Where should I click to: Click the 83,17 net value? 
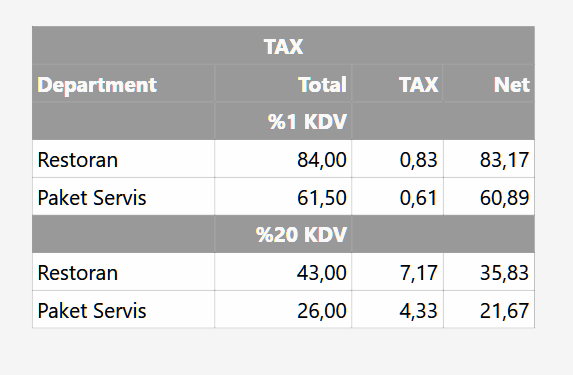504,160
